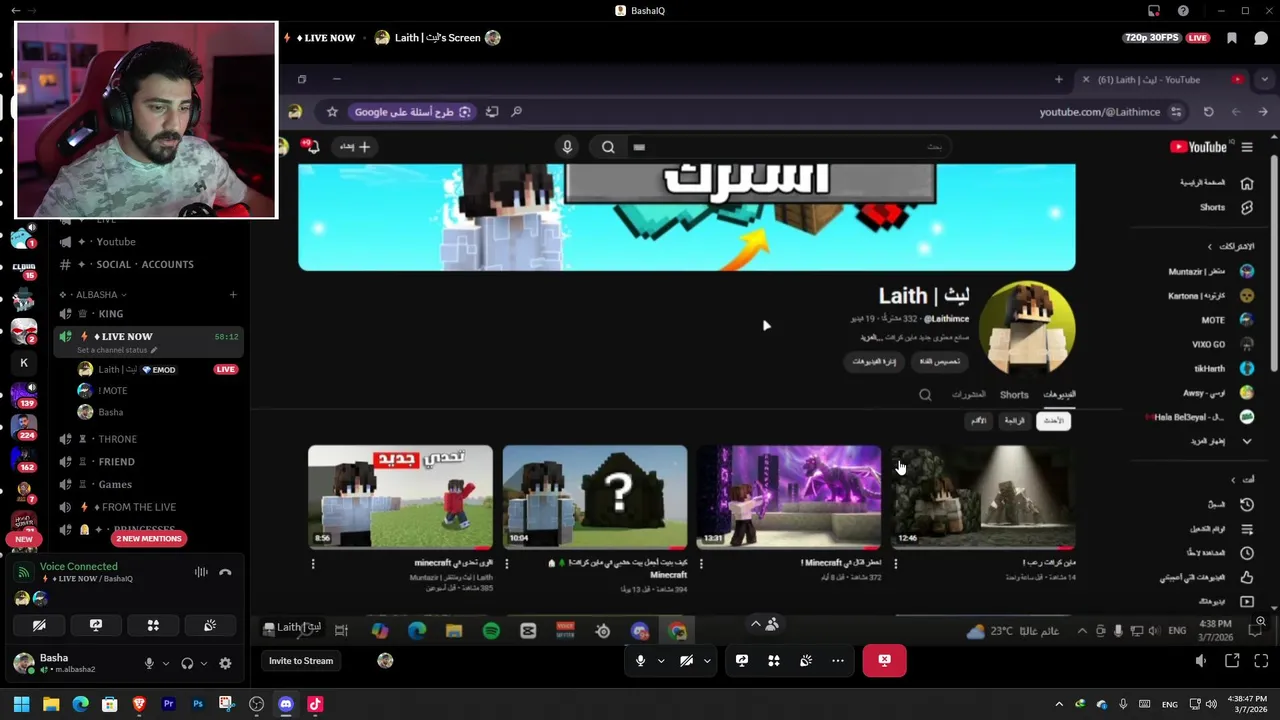Open Photoshop from the Windows taskbar
1280x720 pixels.
point(198,704)
